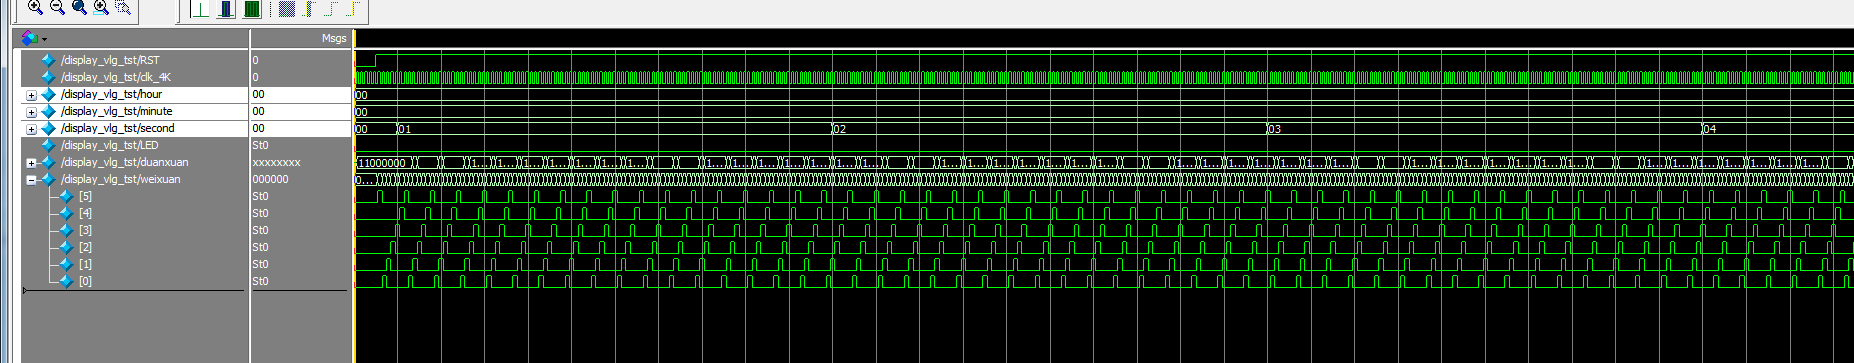The width and height of the screenshot is (1854, 363).
Task: Click the '02' value on the second waveform
Action: (x=840, y=129)
